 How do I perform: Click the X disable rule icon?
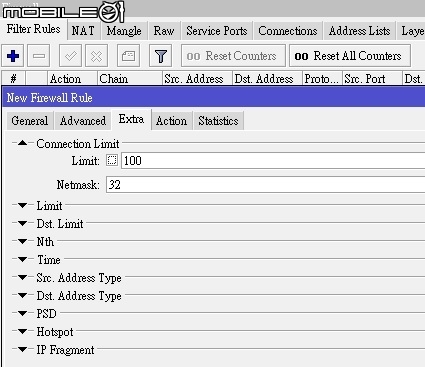pyautogui.click(x=96, y=56)
